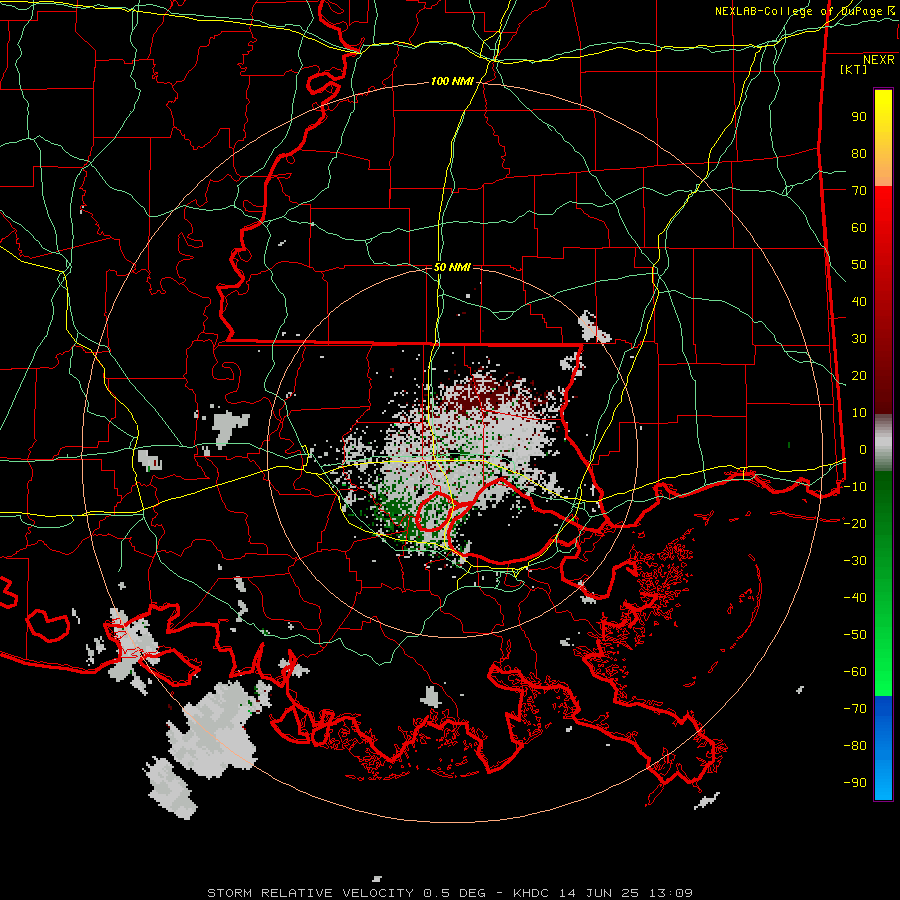The image size is (900, 900).
Task: Click the 30 value on velocity scale
Action: click(859, 339)
